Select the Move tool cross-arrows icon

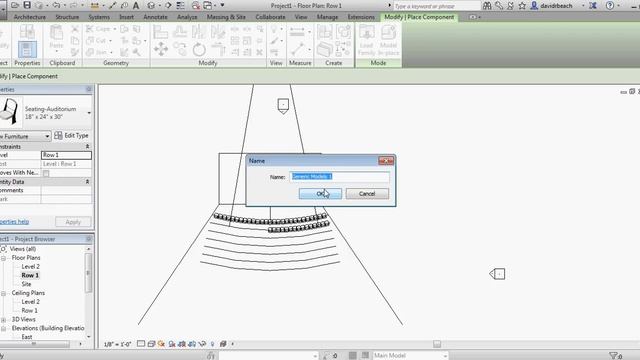161,49
